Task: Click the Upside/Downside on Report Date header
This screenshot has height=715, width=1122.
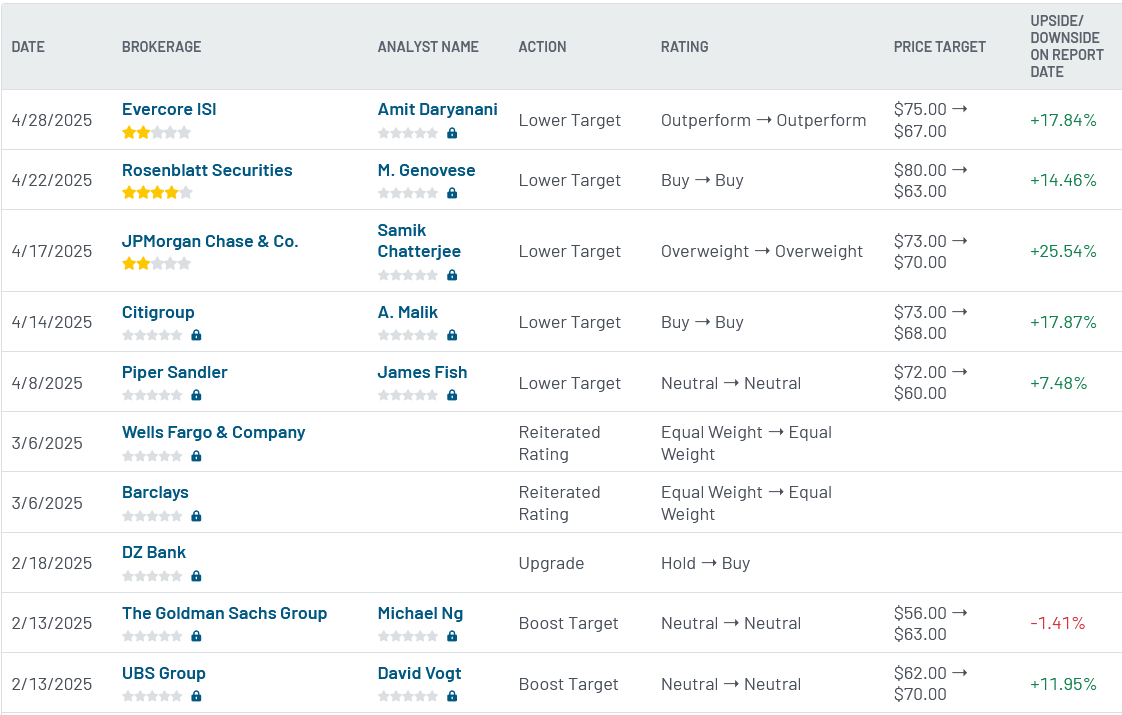Action: click(x=1067, y=47)
